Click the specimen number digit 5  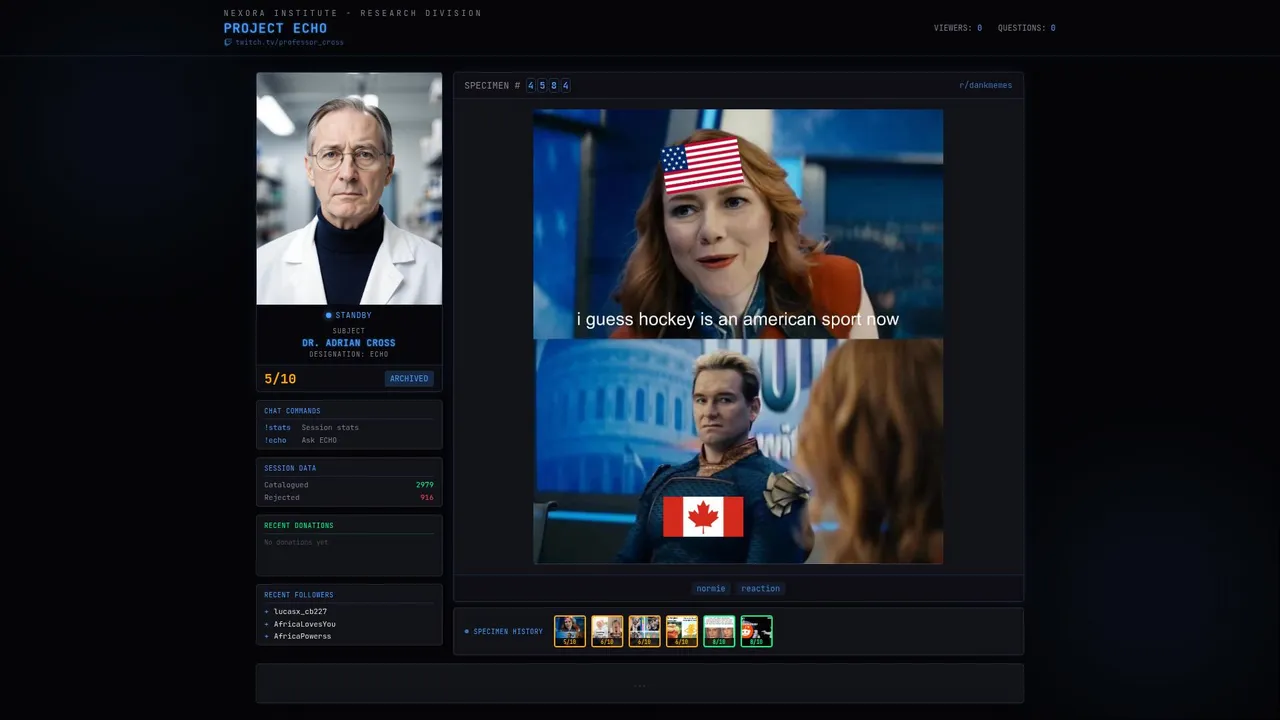point(542,86)
